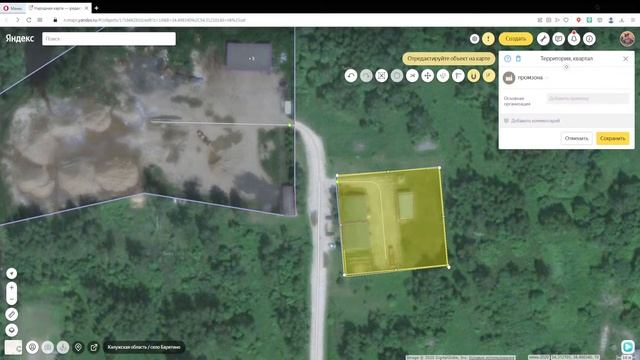Click the heart bookmark icon in address bar
Viewport: 640px width, 360px height.
tap(566, 20)
